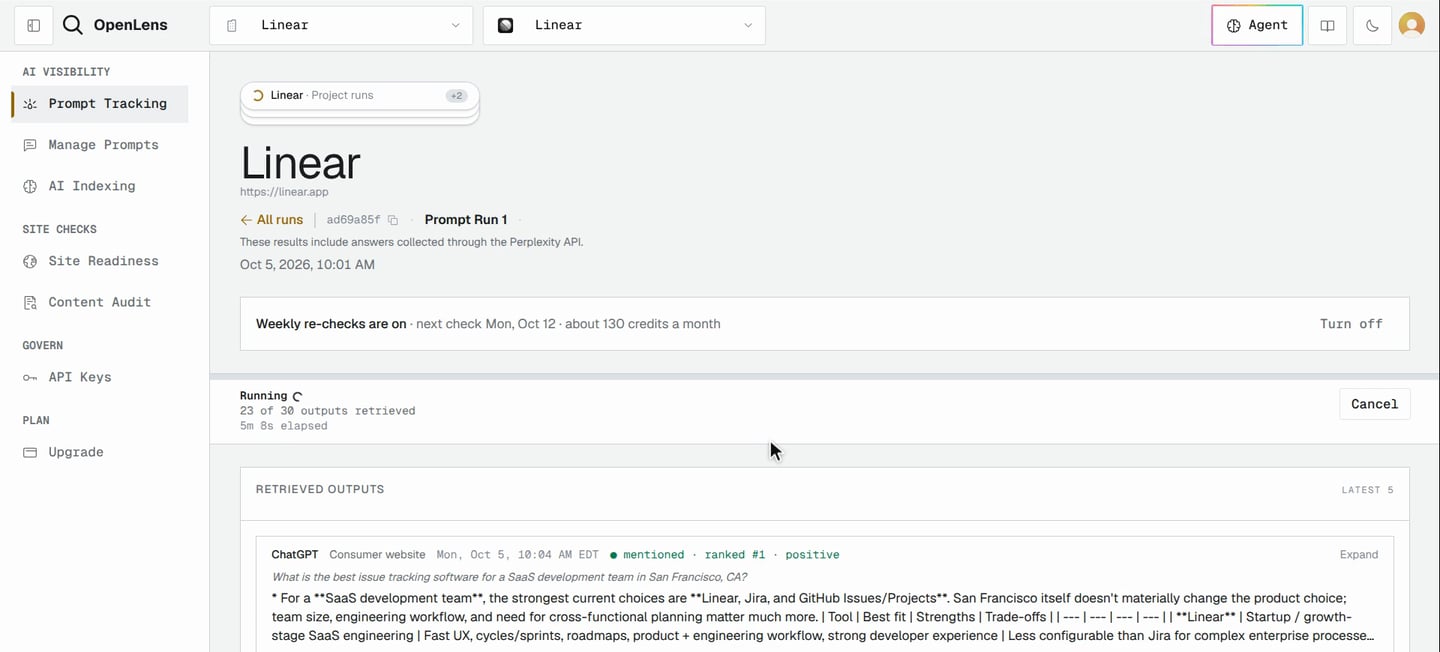Image resolution: width=1440 pixels, height=652 pixels.
Task: Open the second Linear brand dropdown
Action: coord(624,26)
